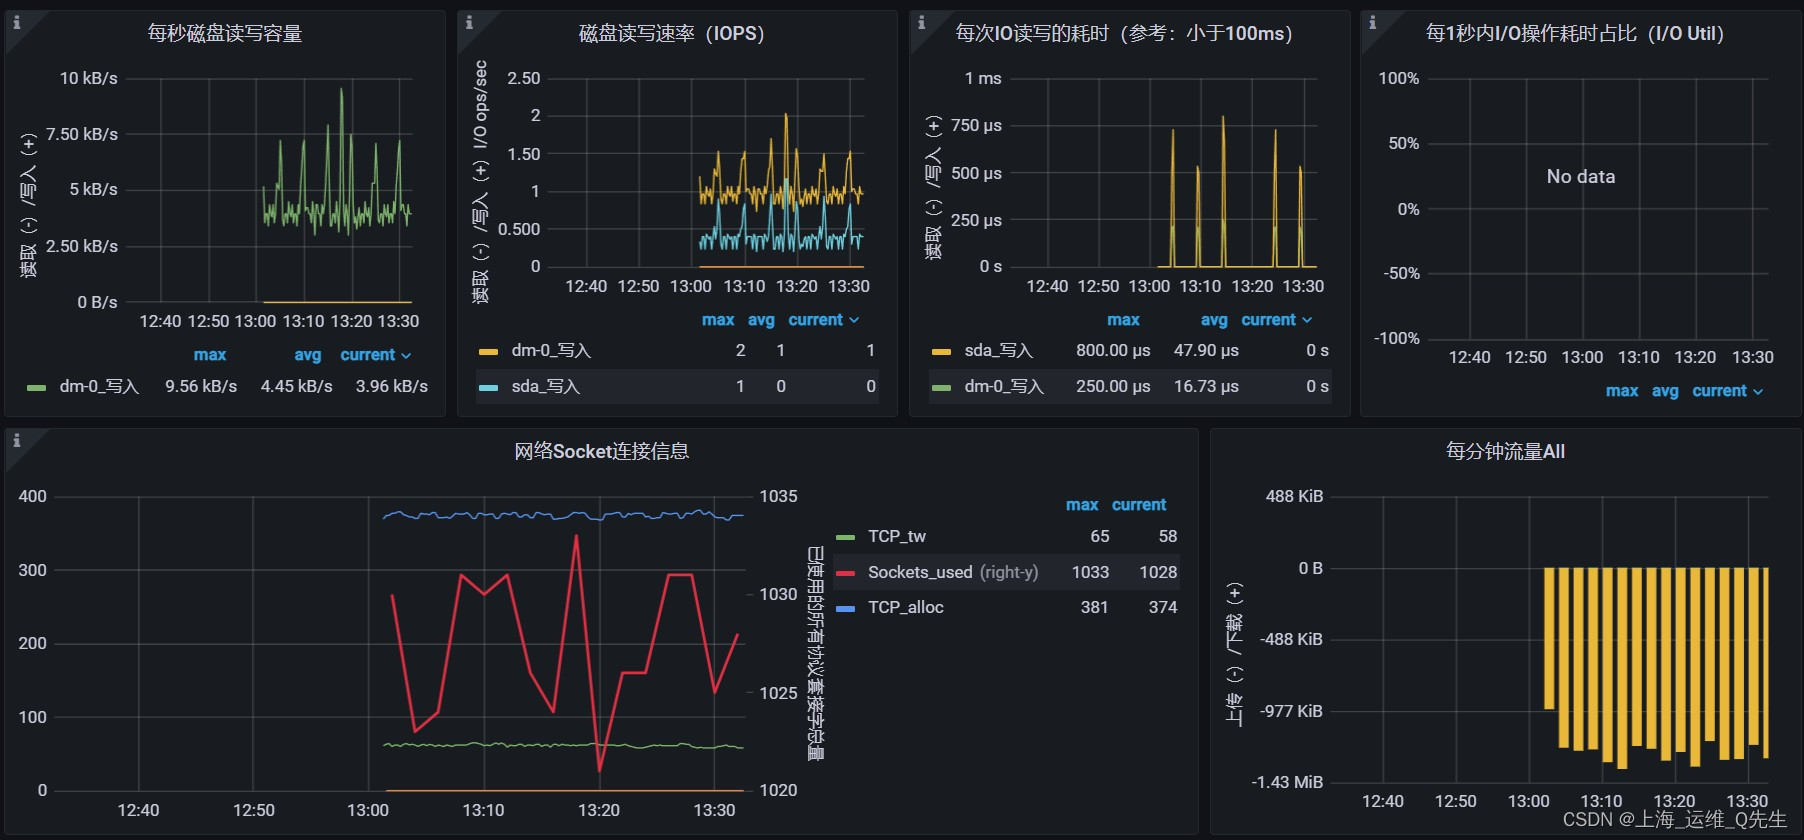Viewport: 1804px width, 840px height.
Task: Click the TCP_alloc max value 381
Action: pos(1094,607)
